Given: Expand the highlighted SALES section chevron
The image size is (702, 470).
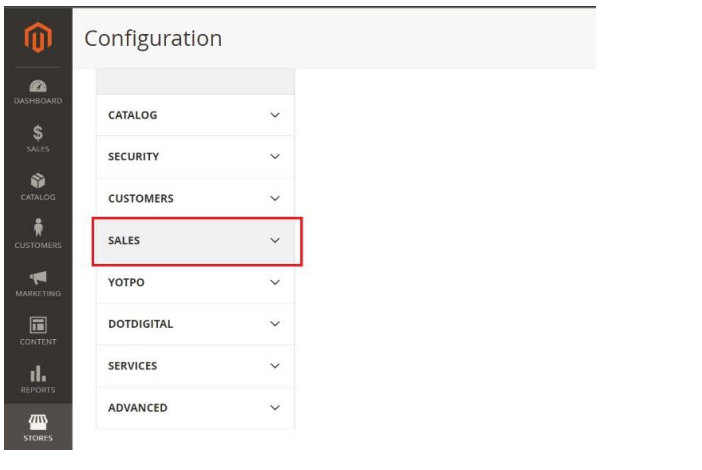Looking at the screenshot, I should click(x=275, y=240).
